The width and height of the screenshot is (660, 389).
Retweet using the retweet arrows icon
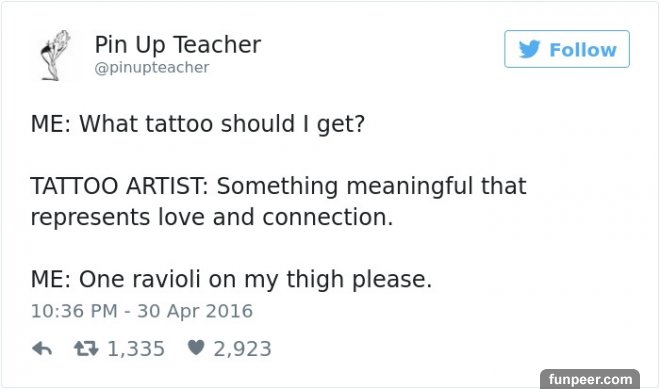click(86, 348)
